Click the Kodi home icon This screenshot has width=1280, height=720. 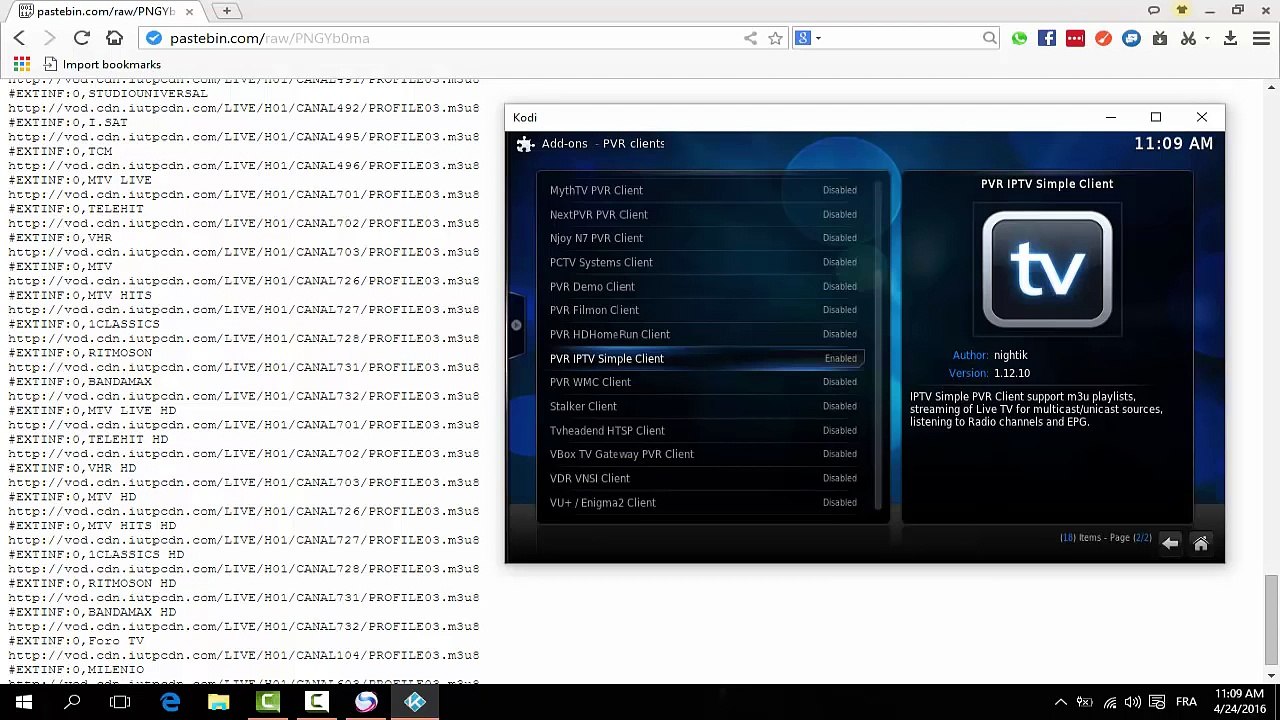(x=1201, y=543)
